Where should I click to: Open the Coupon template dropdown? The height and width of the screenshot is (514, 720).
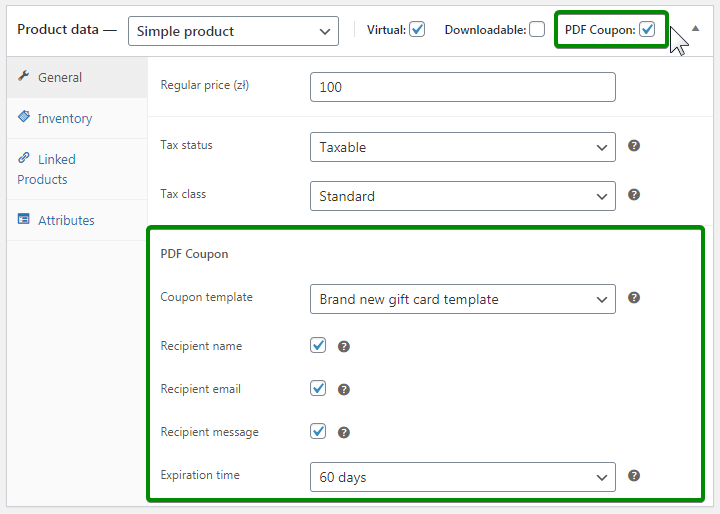pos(462,299)
